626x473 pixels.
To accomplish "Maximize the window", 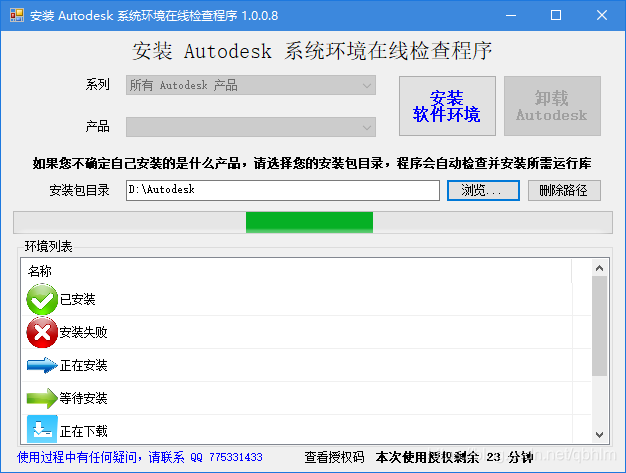I will click(556, 15).
